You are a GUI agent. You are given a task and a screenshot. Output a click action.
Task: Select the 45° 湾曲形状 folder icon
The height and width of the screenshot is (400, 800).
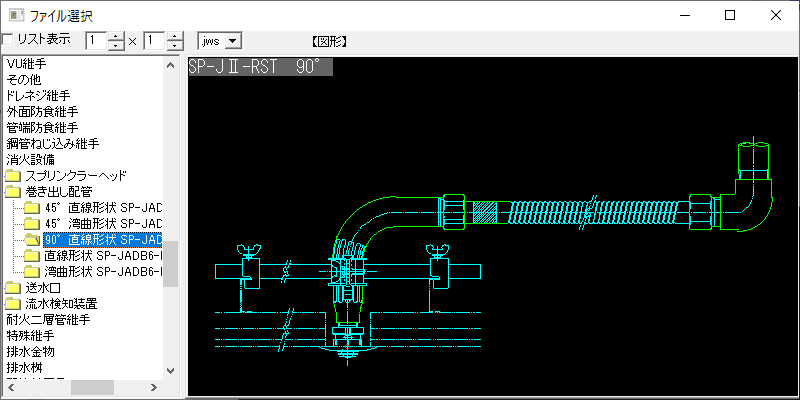point(32,223)
